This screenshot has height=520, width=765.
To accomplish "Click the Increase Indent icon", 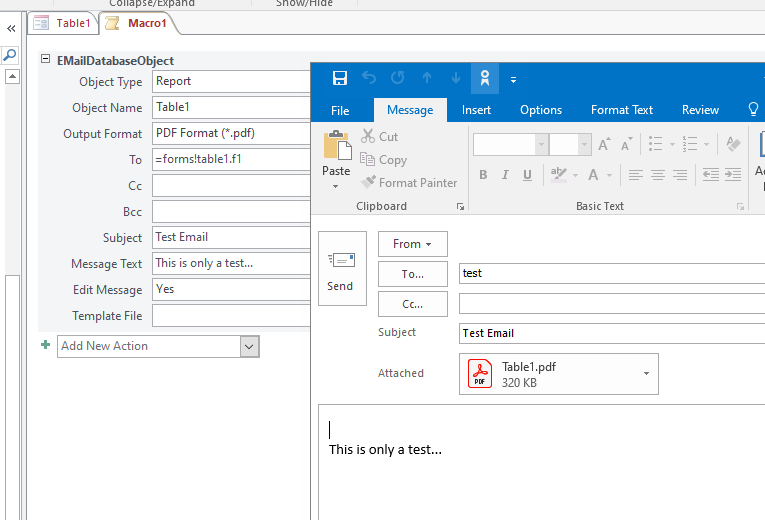I will tap(733, 175).
